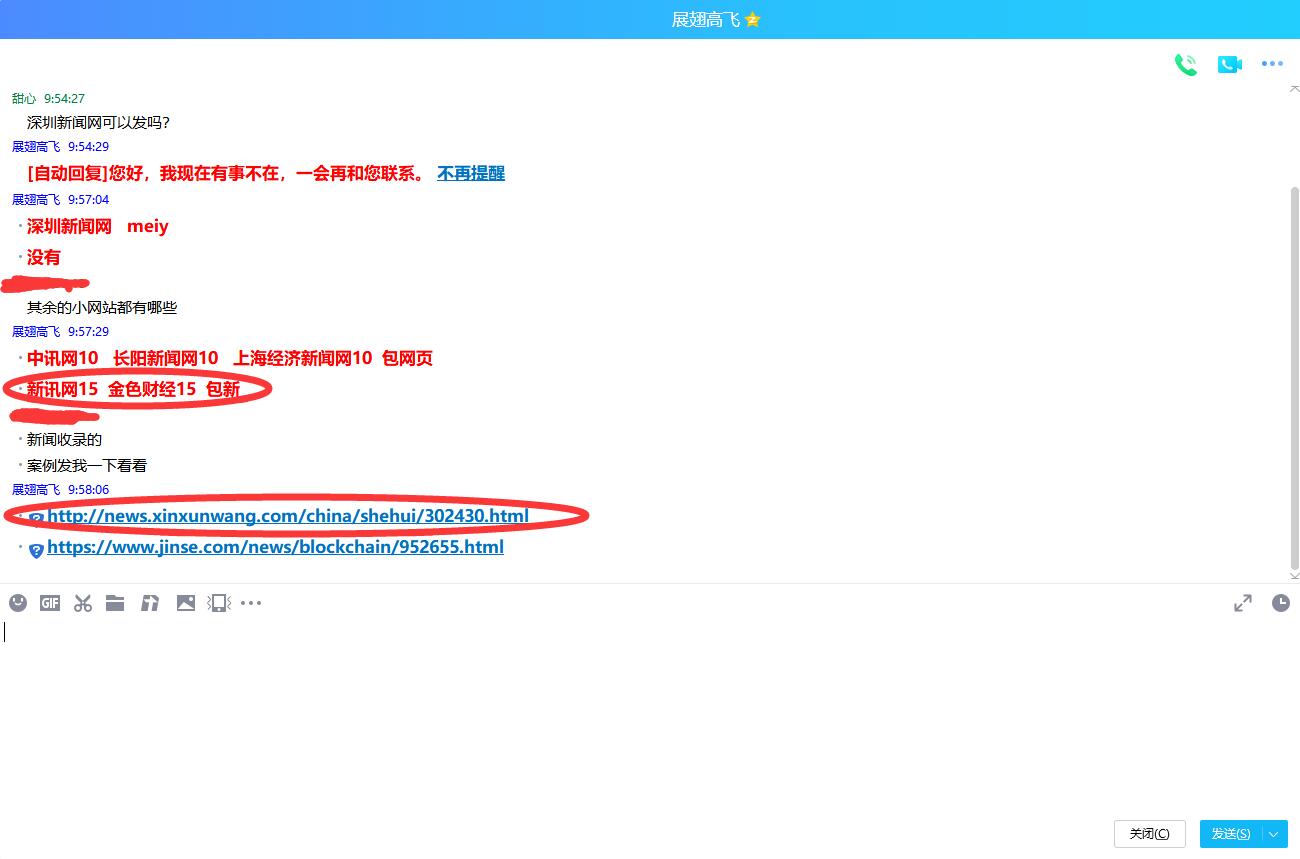The image size is (1300, 859).
Task: Open the folder icon to send a file
Action: click(x=115, y=602)
